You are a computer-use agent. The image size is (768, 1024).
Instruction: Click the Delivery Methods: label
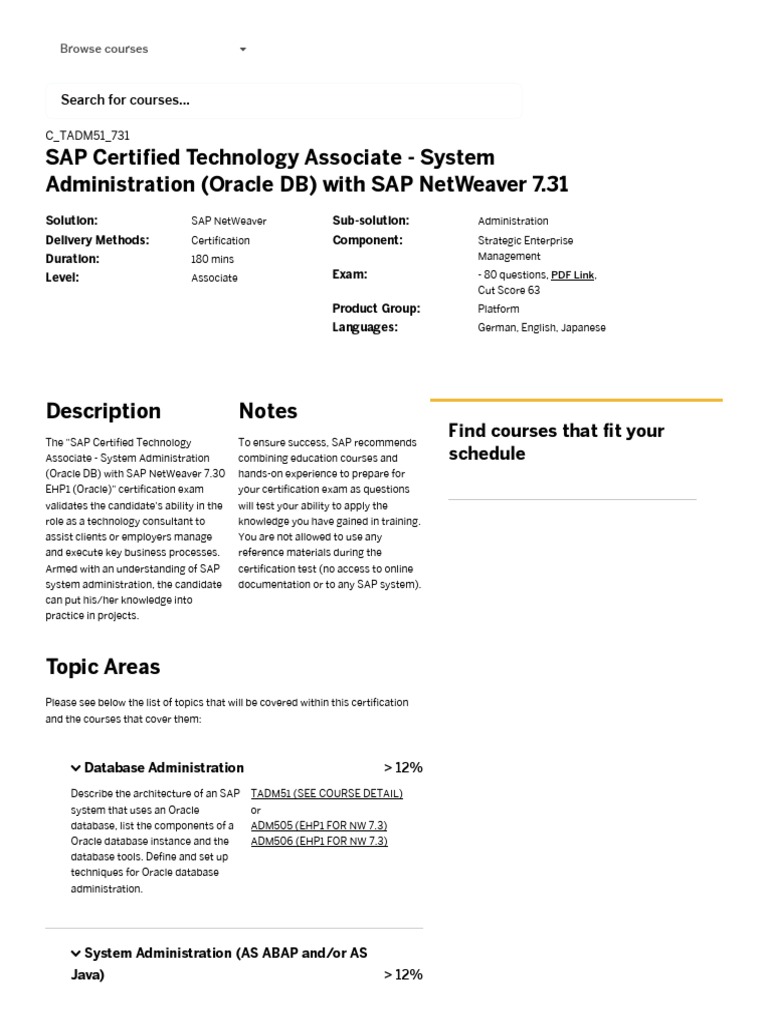(x=97, y=240)
